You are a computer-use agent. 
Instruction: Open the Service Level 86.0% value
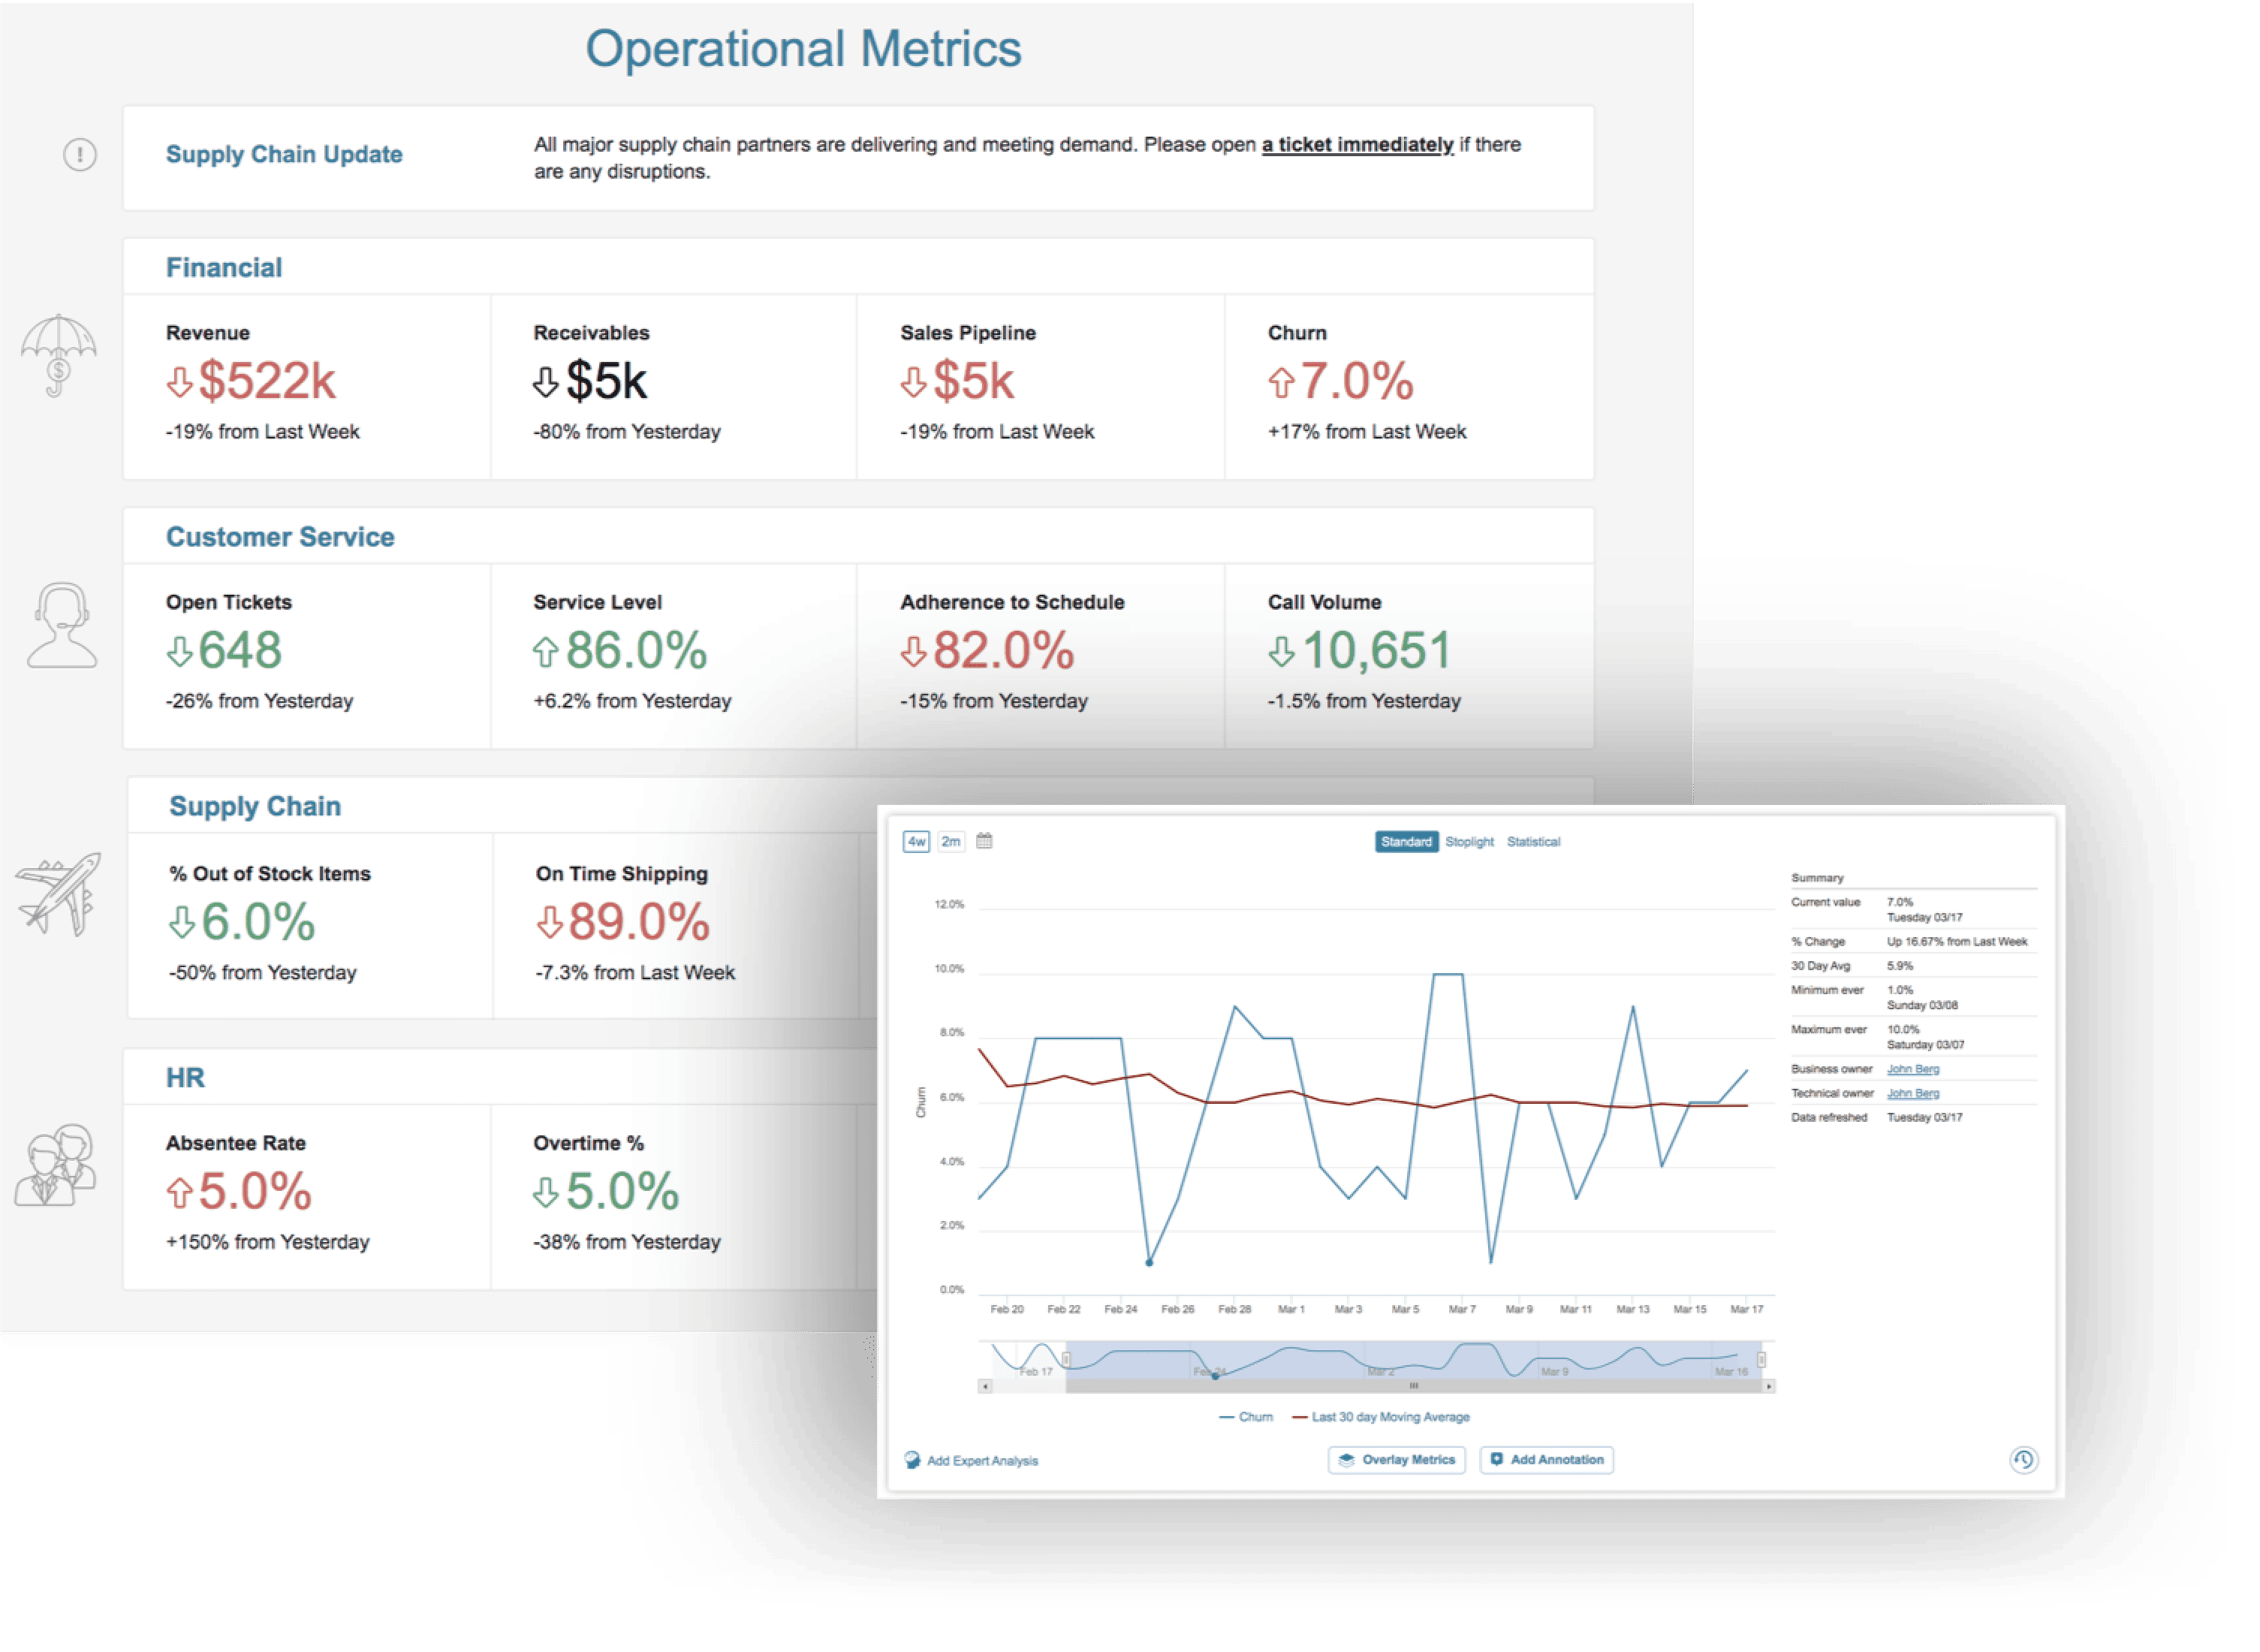(636, 650)
